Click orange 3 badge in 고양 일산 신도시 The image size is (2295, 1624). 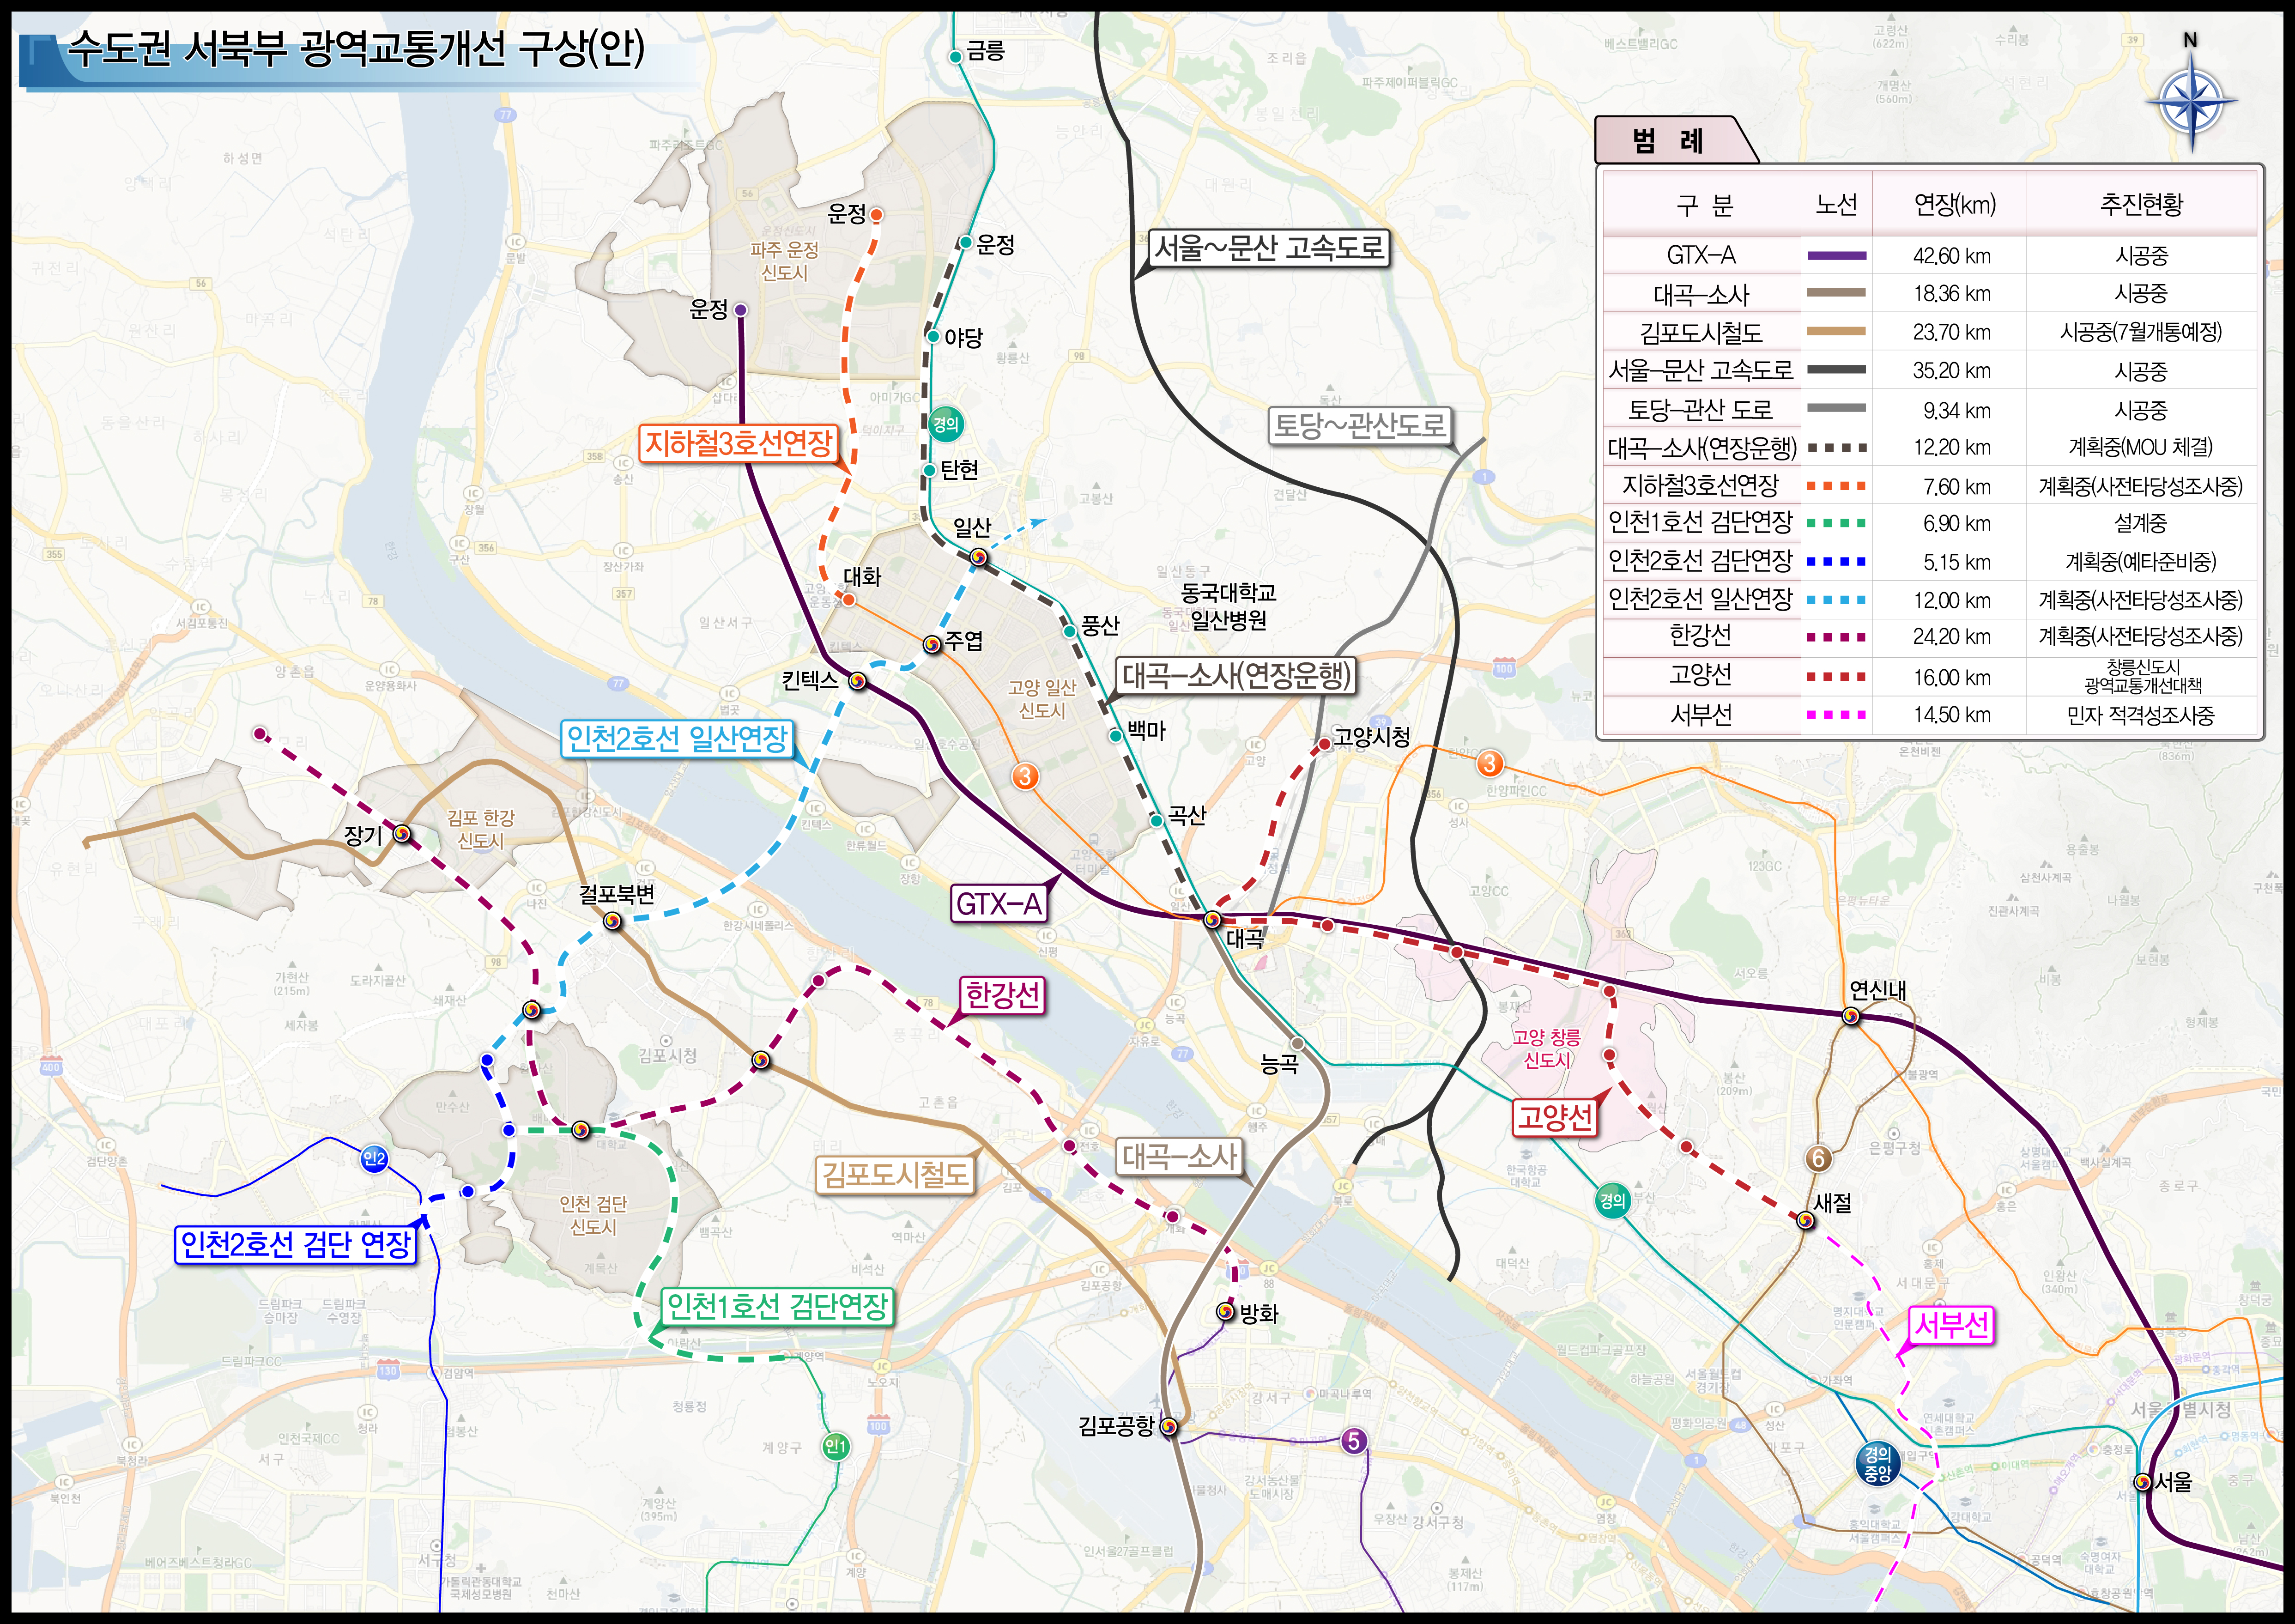coord(1025,776)
